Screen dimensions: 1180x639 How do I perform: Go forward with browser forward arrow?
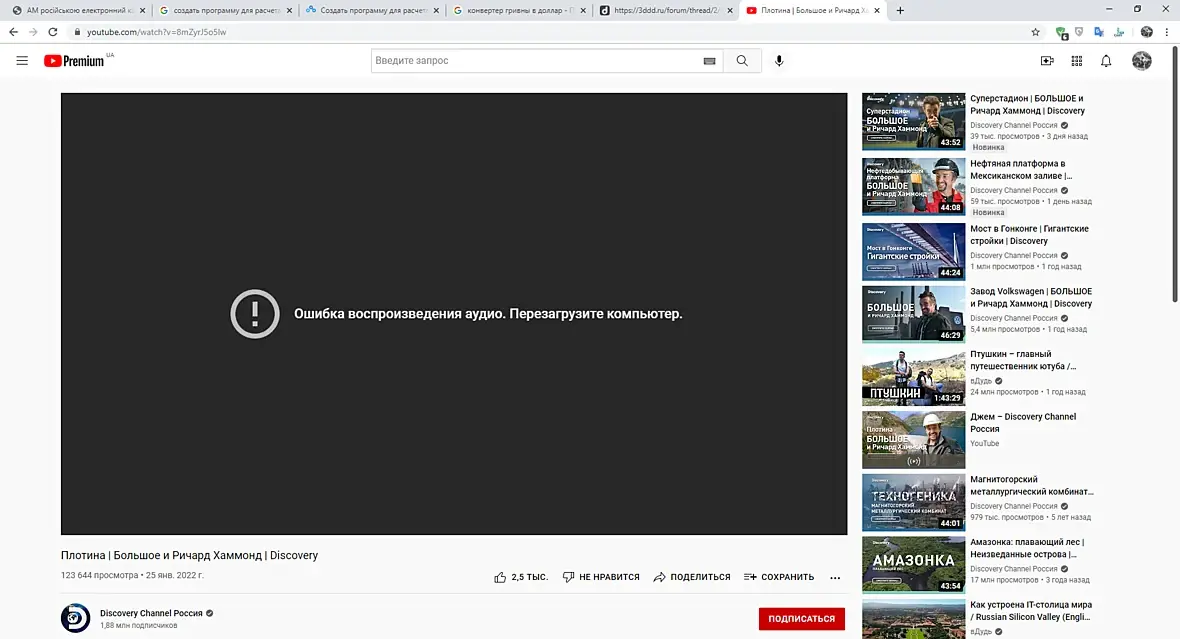[32, 32]
